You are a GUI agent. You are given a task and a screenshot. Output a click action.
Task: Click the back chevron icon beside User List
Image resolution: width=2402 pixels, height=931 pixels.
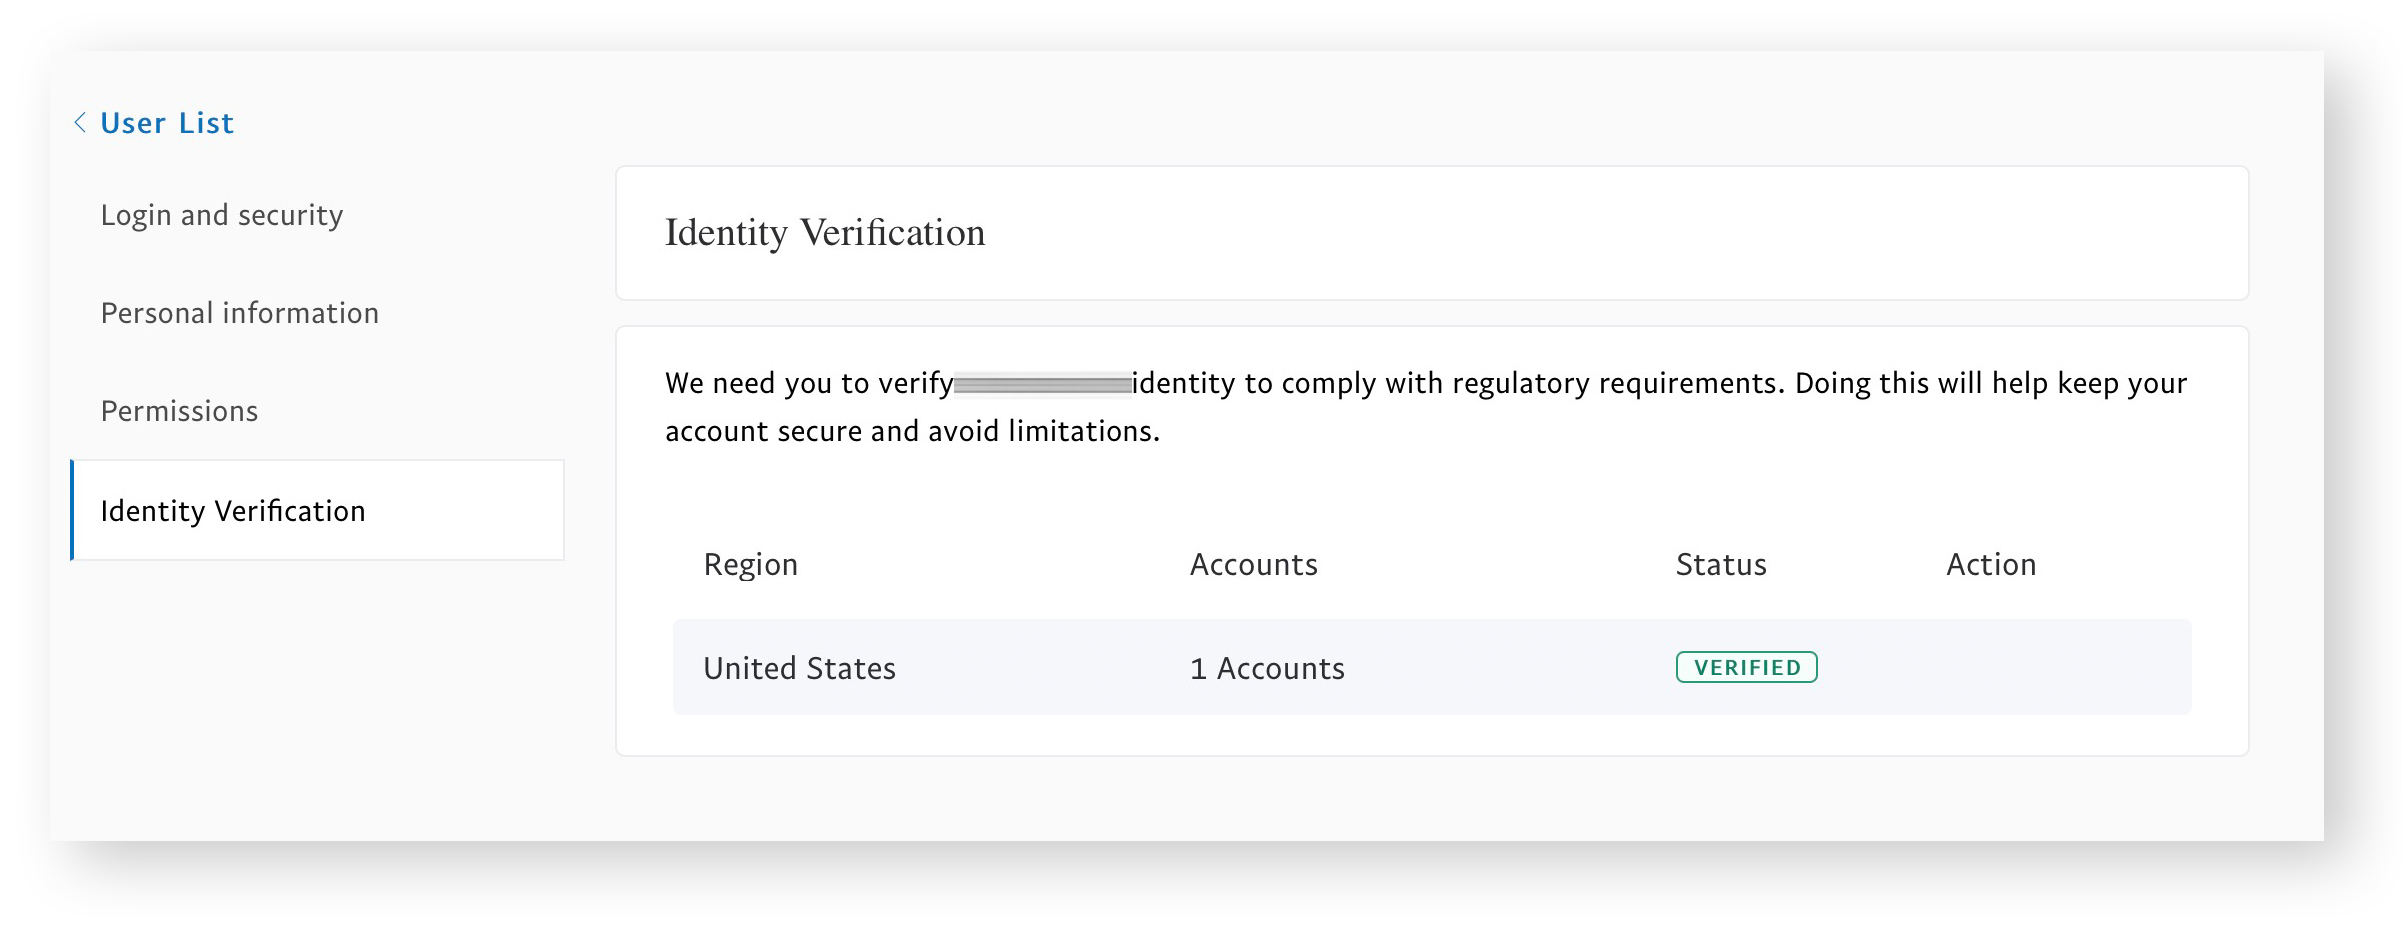point(79,122)
